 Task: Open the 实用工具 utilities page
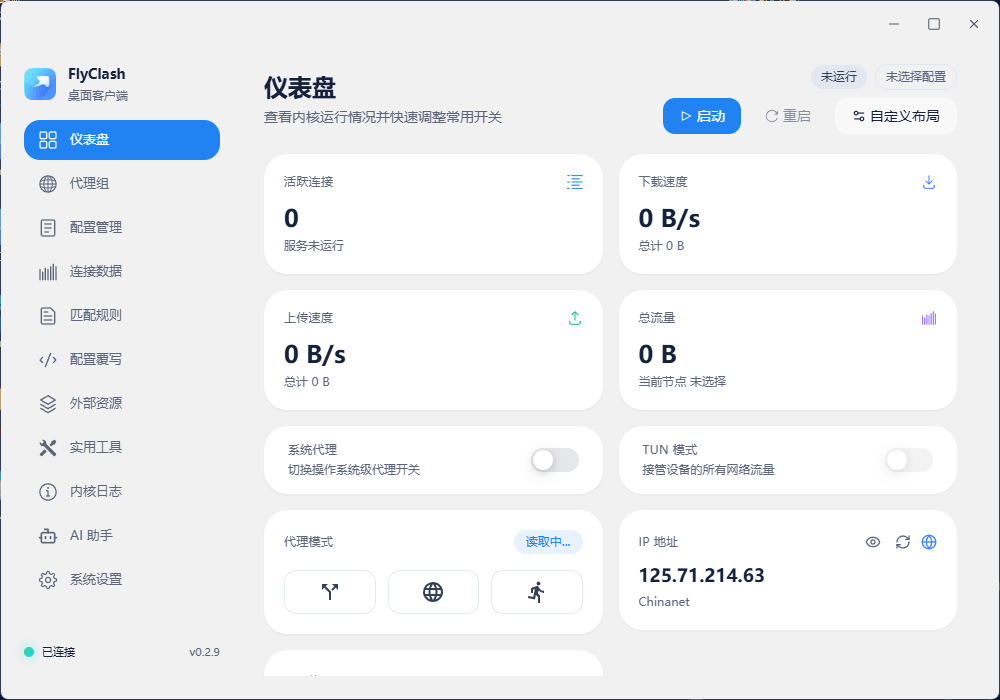pyautogui.click(x=122, y=448)
